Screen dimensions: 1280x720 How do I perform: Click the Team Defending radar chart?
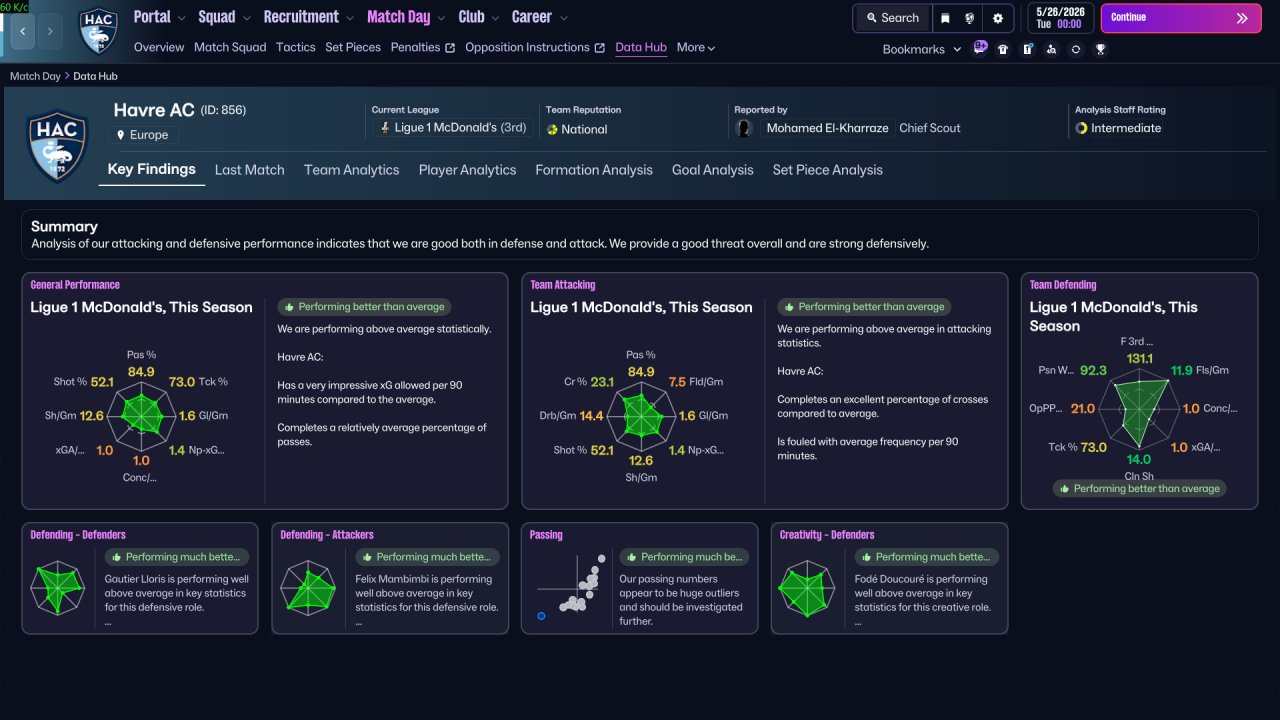(x=1139, y=409)
